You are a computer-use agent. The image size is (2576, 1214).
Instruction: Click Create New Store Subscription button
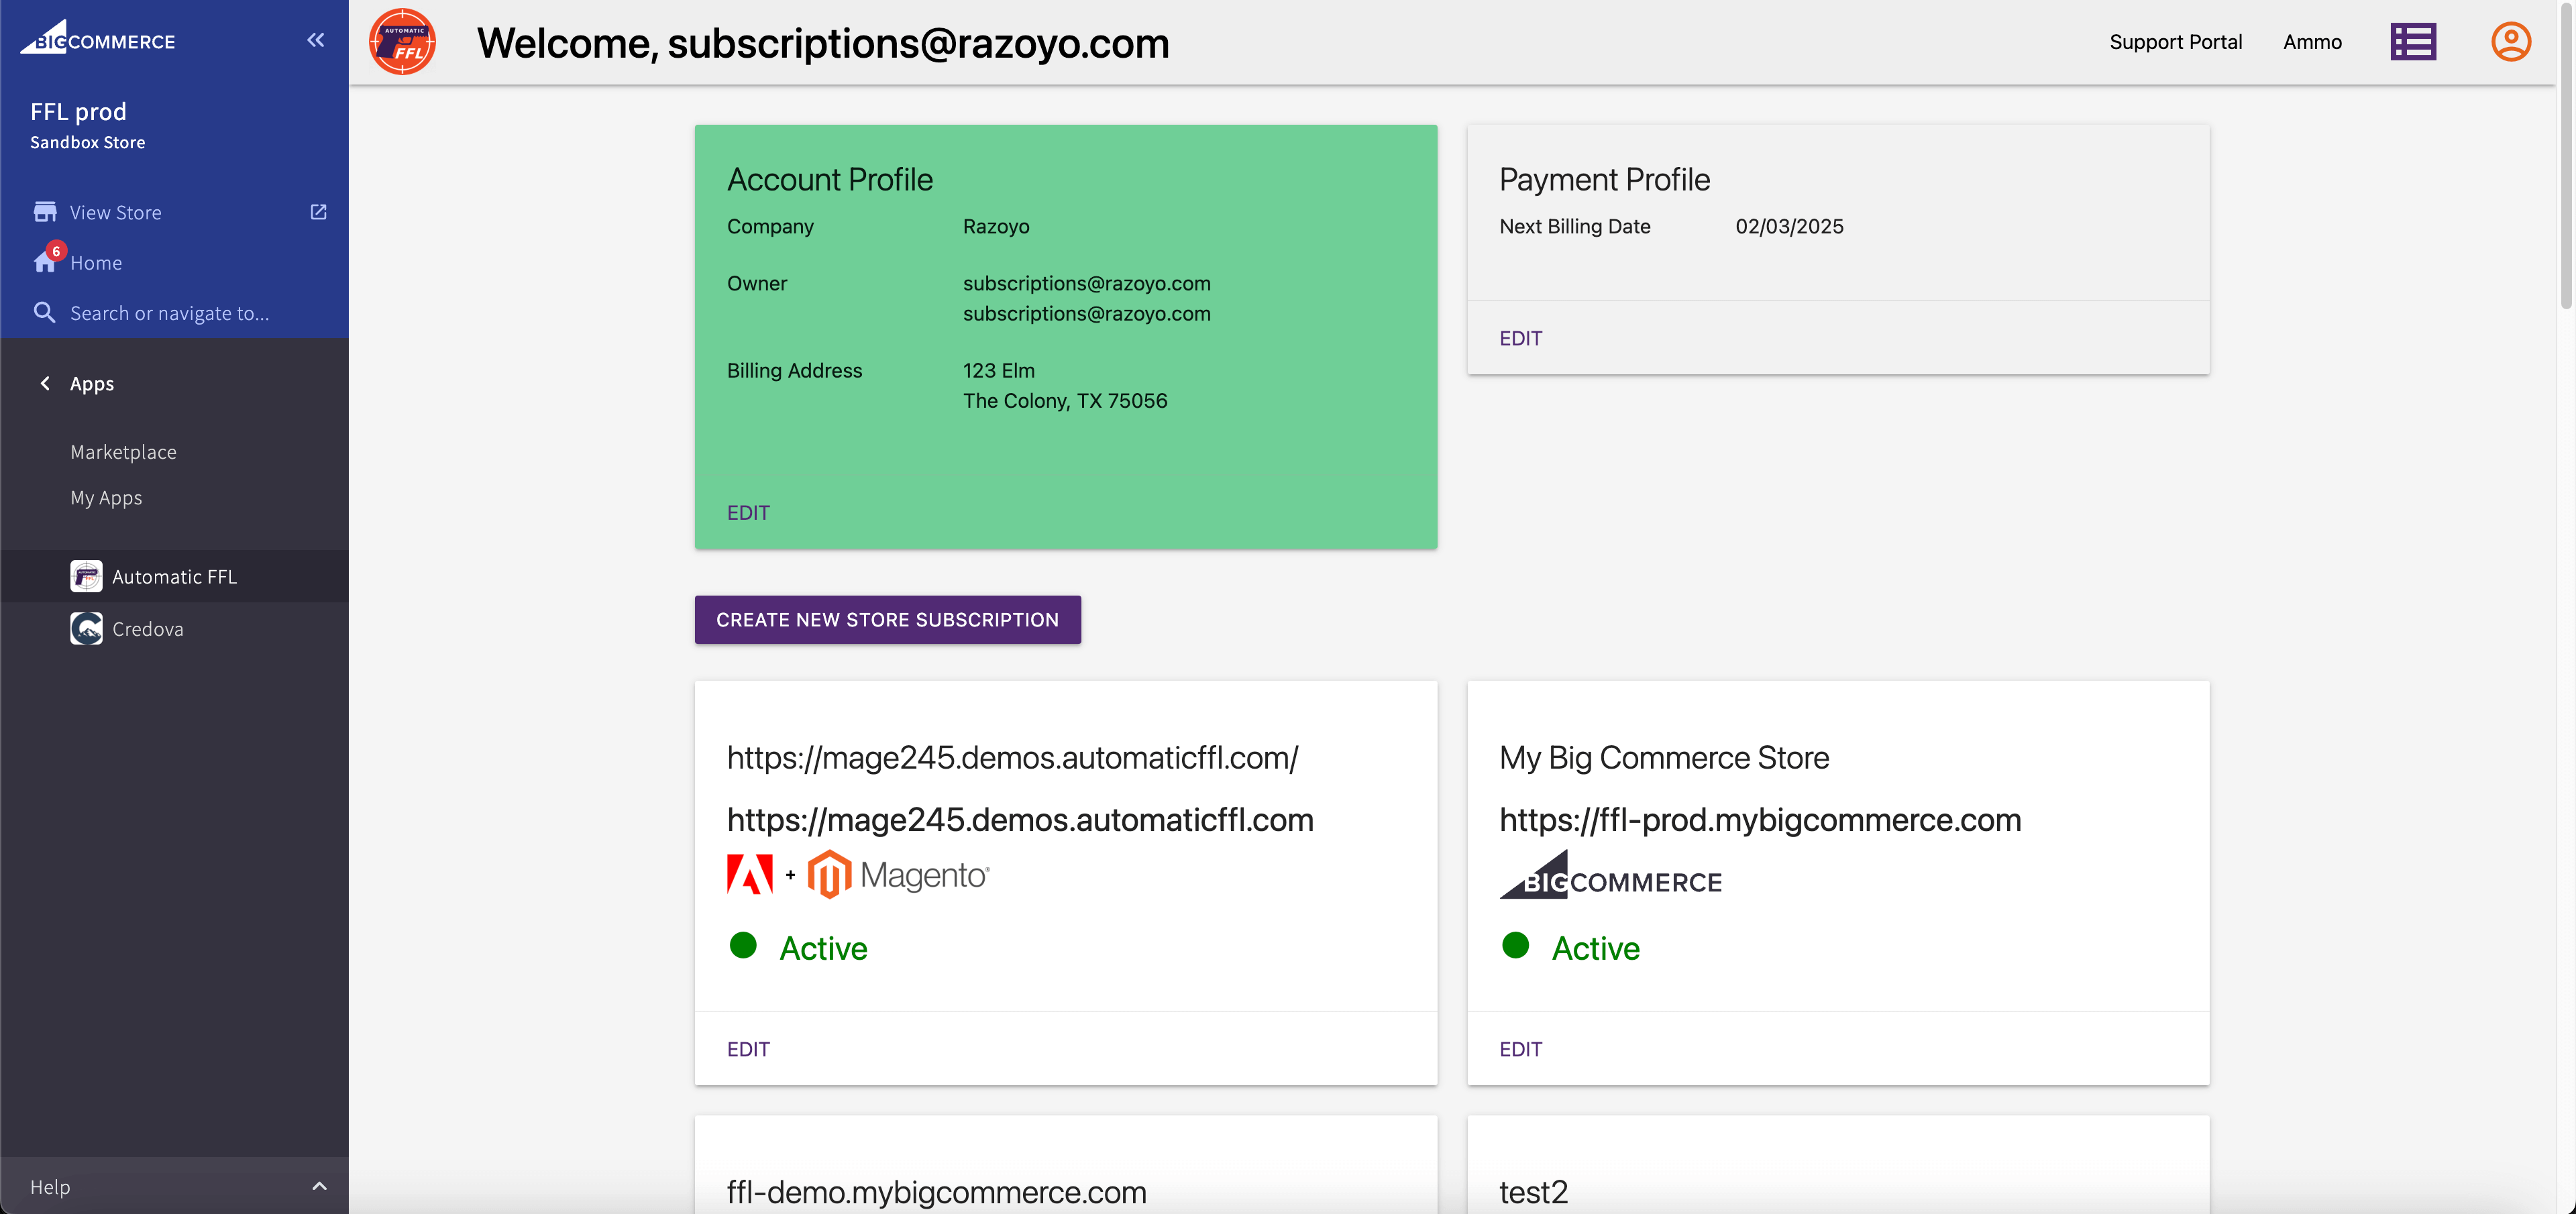pyautogui.click(x=887, y=620)
